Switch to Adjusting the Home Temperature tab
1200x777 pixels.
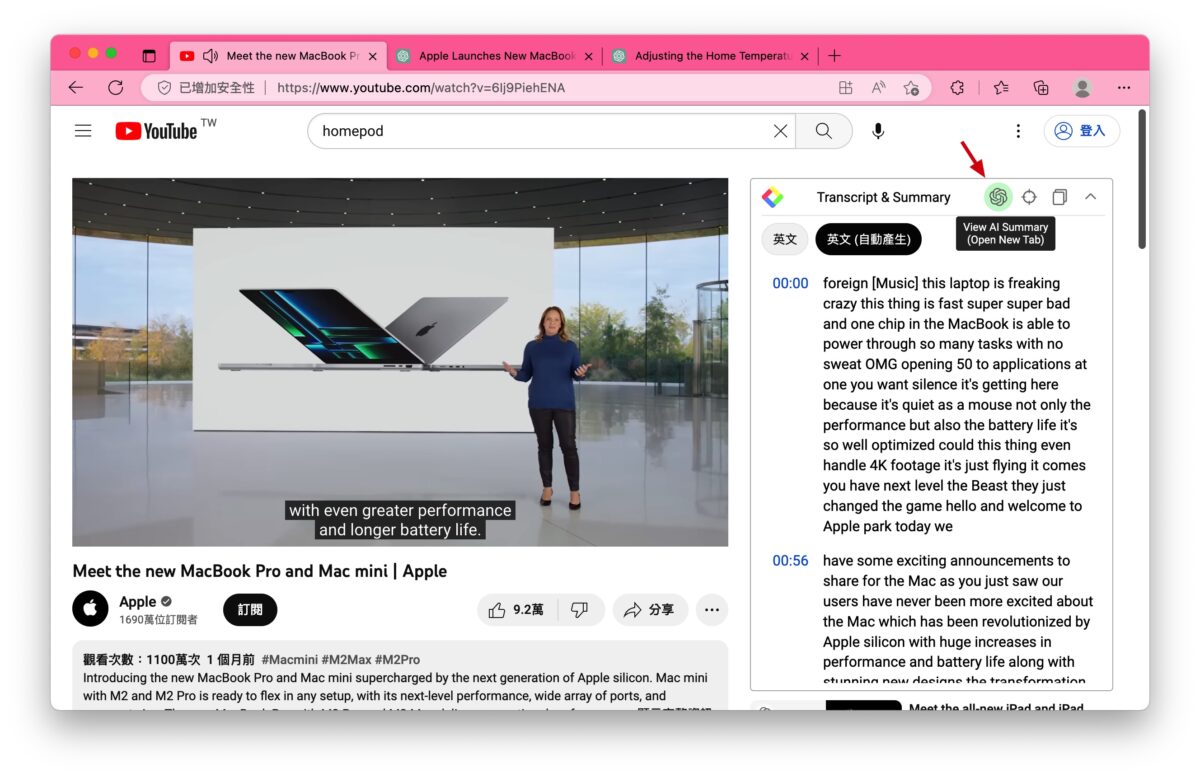[712, 56]
